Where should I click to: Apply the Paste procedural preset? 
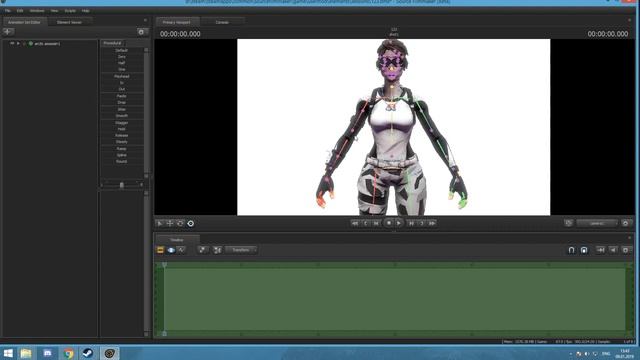tap(122, 96)
